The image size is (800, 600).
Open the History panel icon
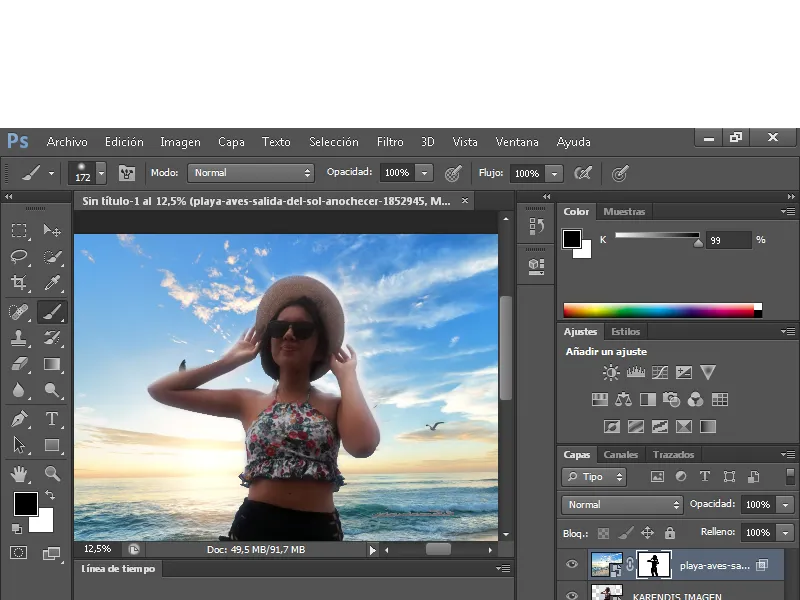tap(536, 226)
